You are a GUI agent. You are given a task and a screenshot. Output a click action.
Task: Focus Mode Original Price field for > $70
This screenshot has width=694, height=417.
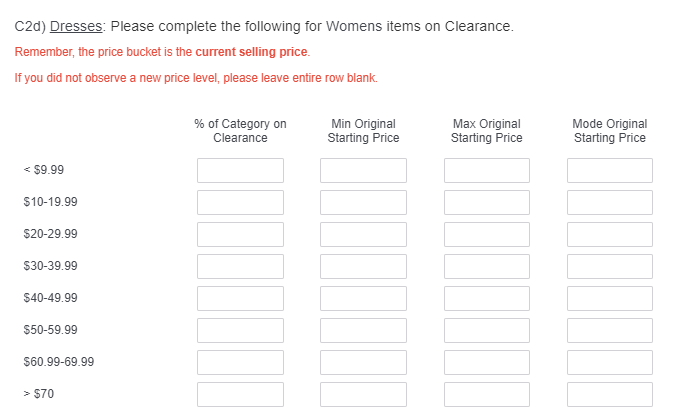tap(609, 394)
